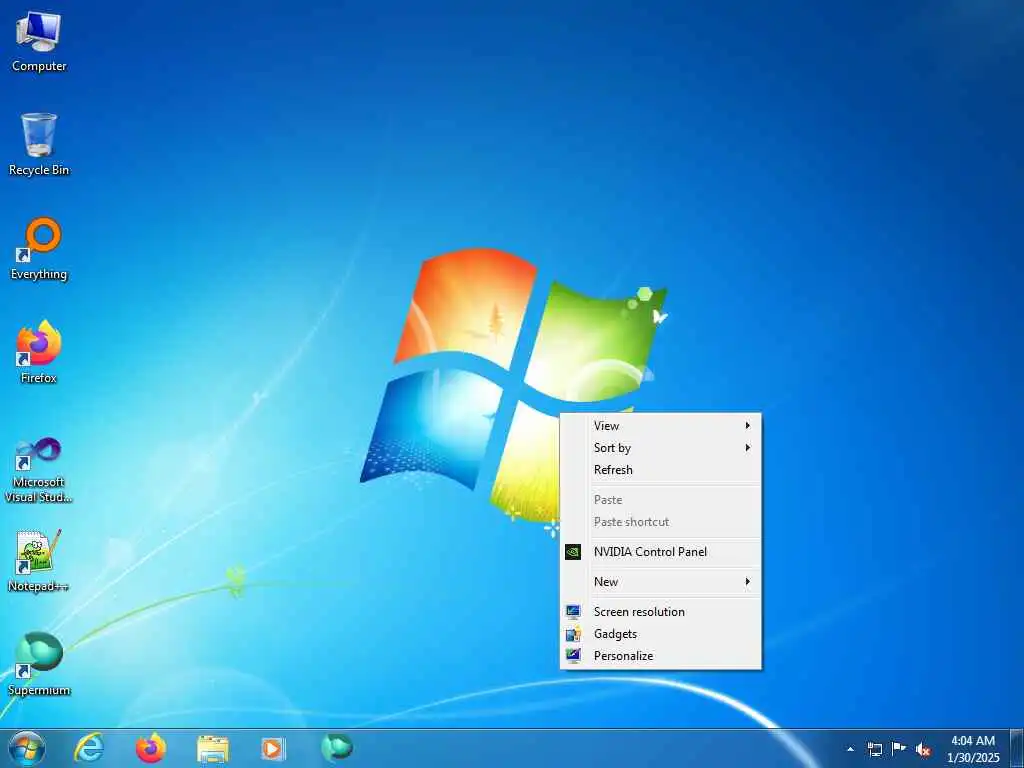The image size is (1024, 768).
Task: Open Windows Media Player from taskbar
Action: (273, 748)
